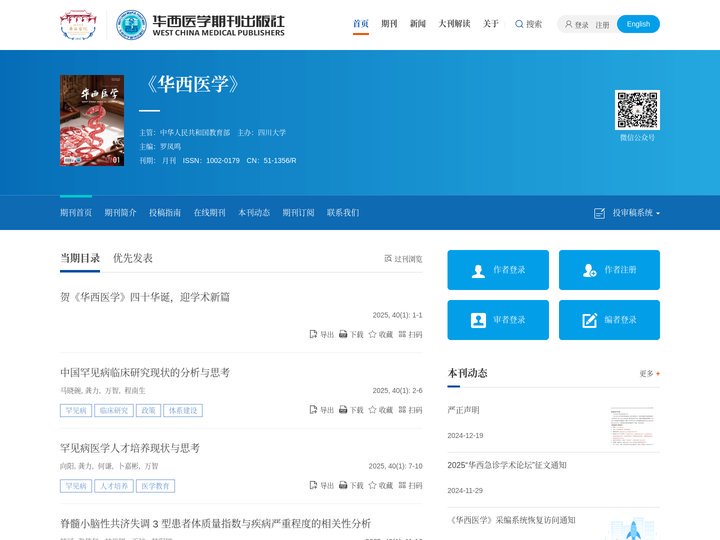Viewport: 720px width, 540px height.
Task: Click the 作者登录 person icon
Action: coord(478,271)
